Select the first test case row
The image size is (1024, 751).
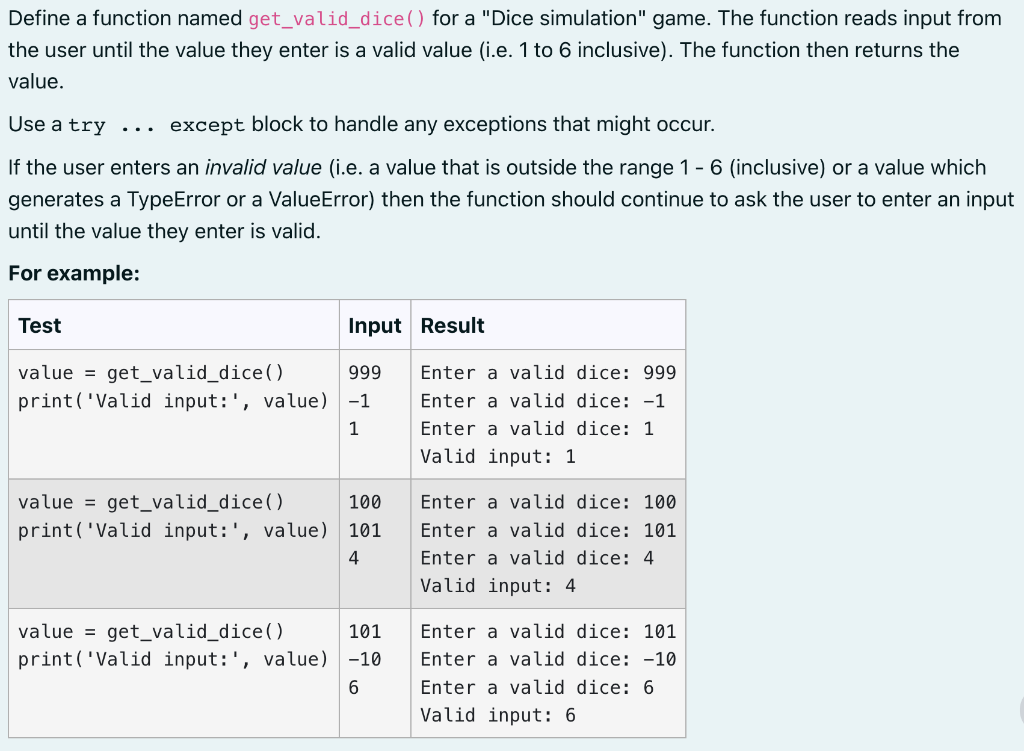(x=346, y=413)
